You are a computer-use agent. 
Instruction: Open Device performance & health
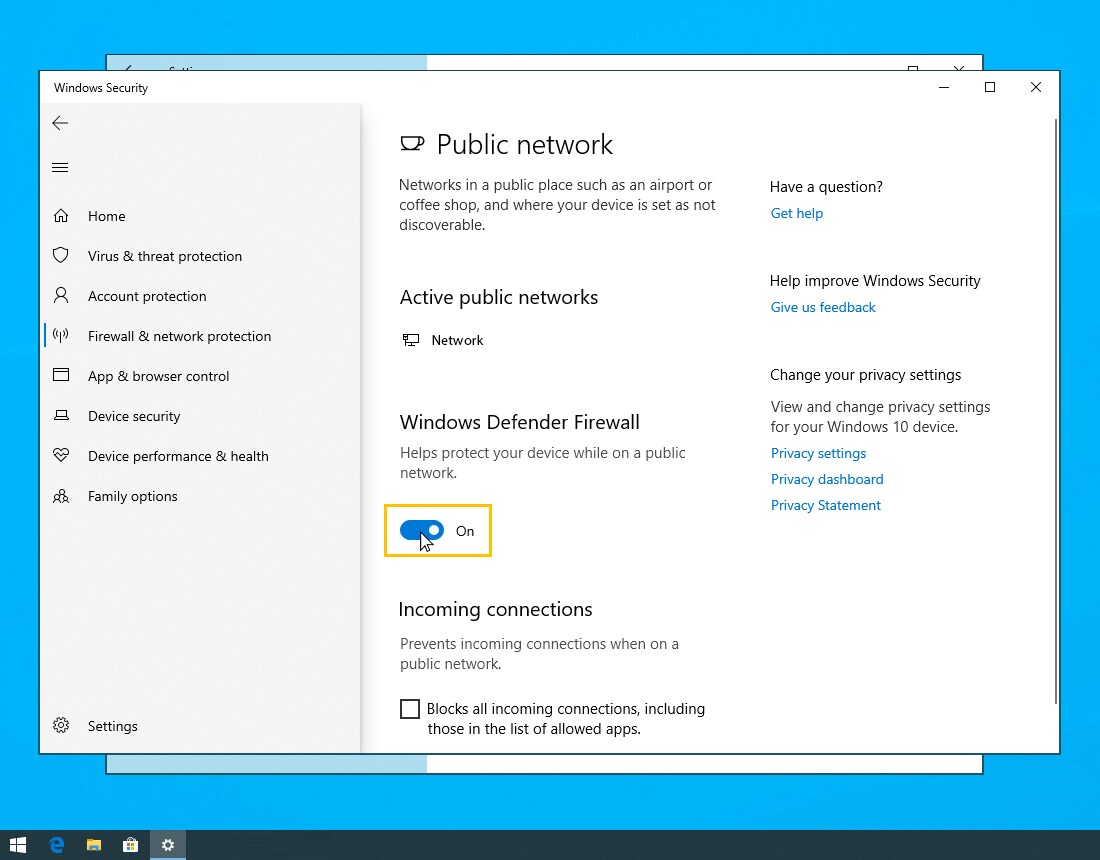178,456
